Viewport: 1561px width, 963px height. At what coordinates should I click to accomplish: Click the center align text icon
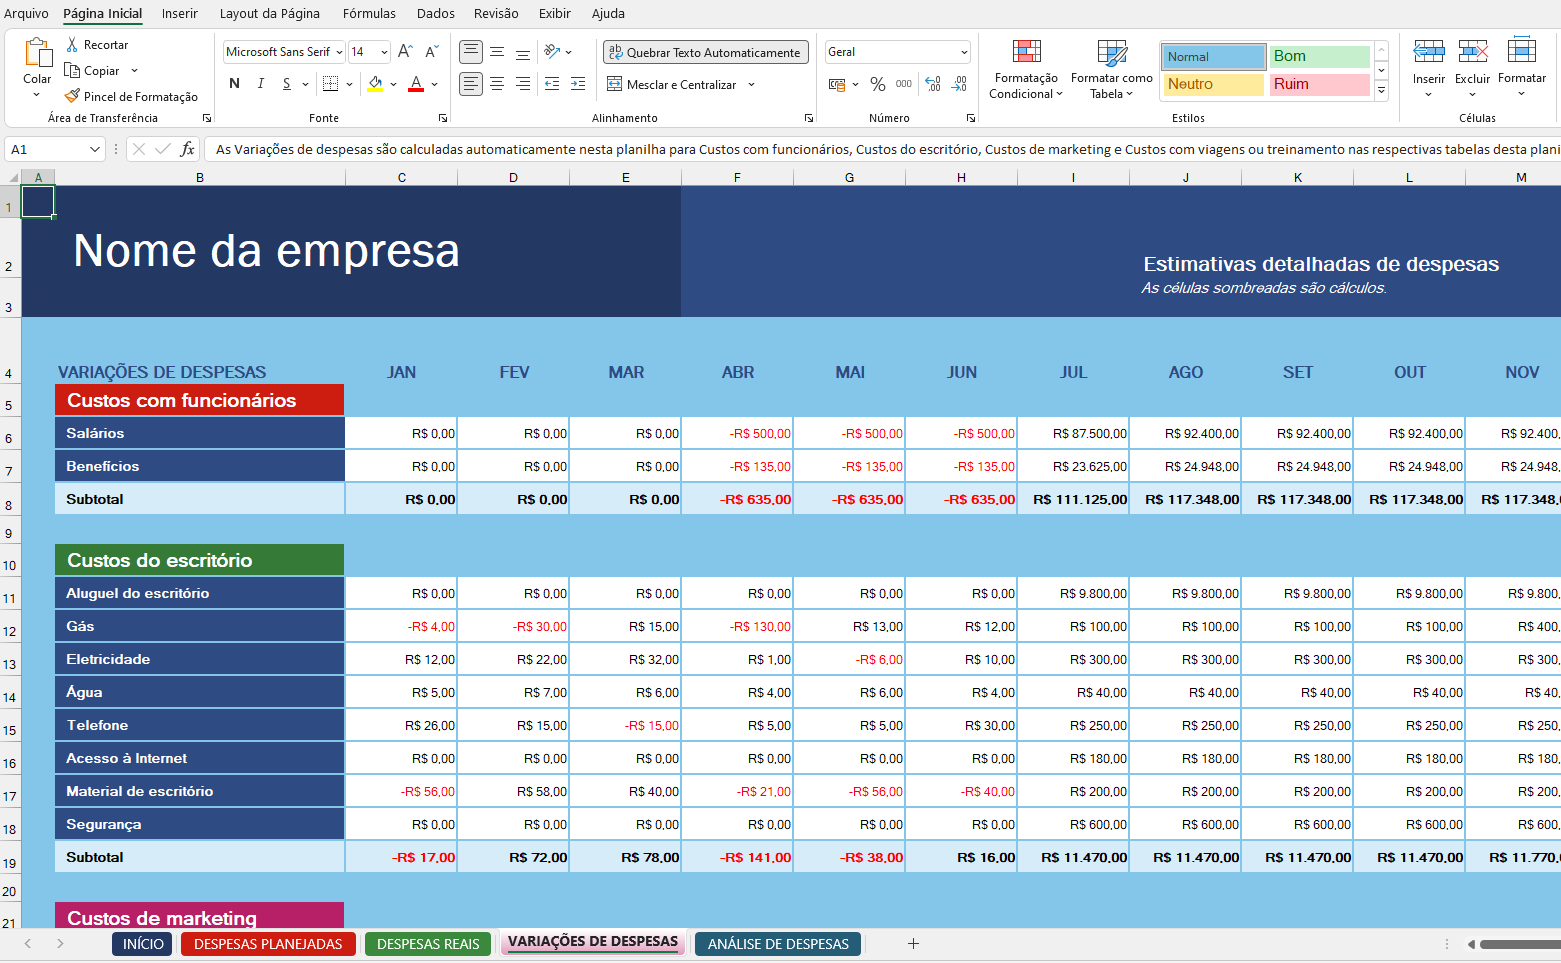pyautogui.click(x=497, y=85)
